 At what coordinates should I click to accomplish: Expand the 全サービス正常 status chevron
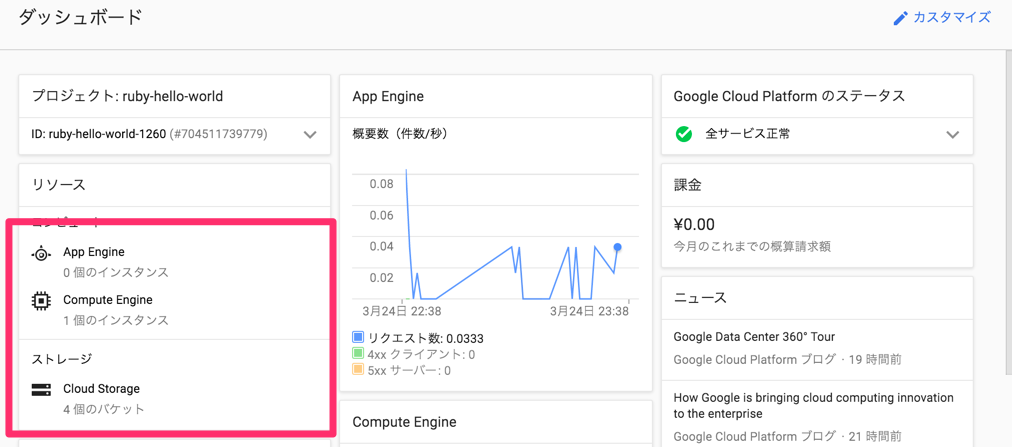tap(953, 135)
